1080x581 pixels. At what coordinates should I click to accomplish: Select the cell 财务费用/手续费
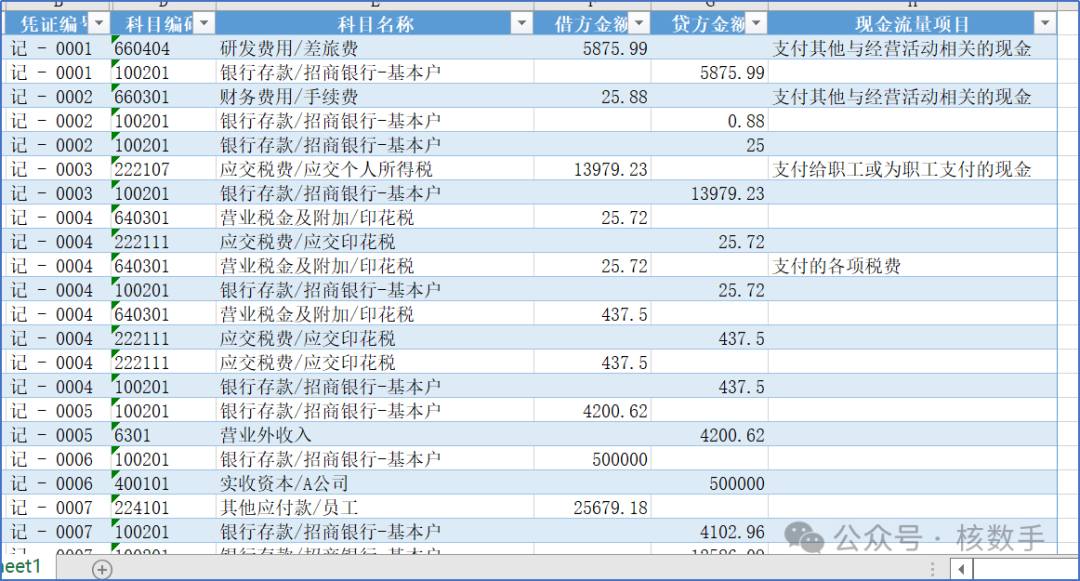coord(375,96)
